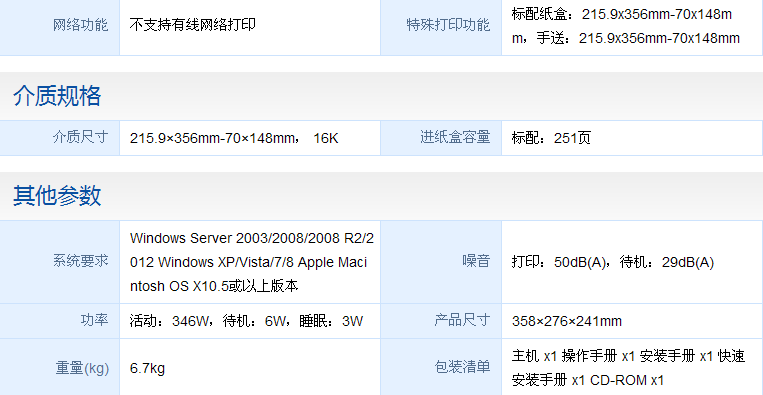Select the text 不支持有线网络打印
This screenshot has height=395, width=763.
pyautogui.click(x=192, y=25)
